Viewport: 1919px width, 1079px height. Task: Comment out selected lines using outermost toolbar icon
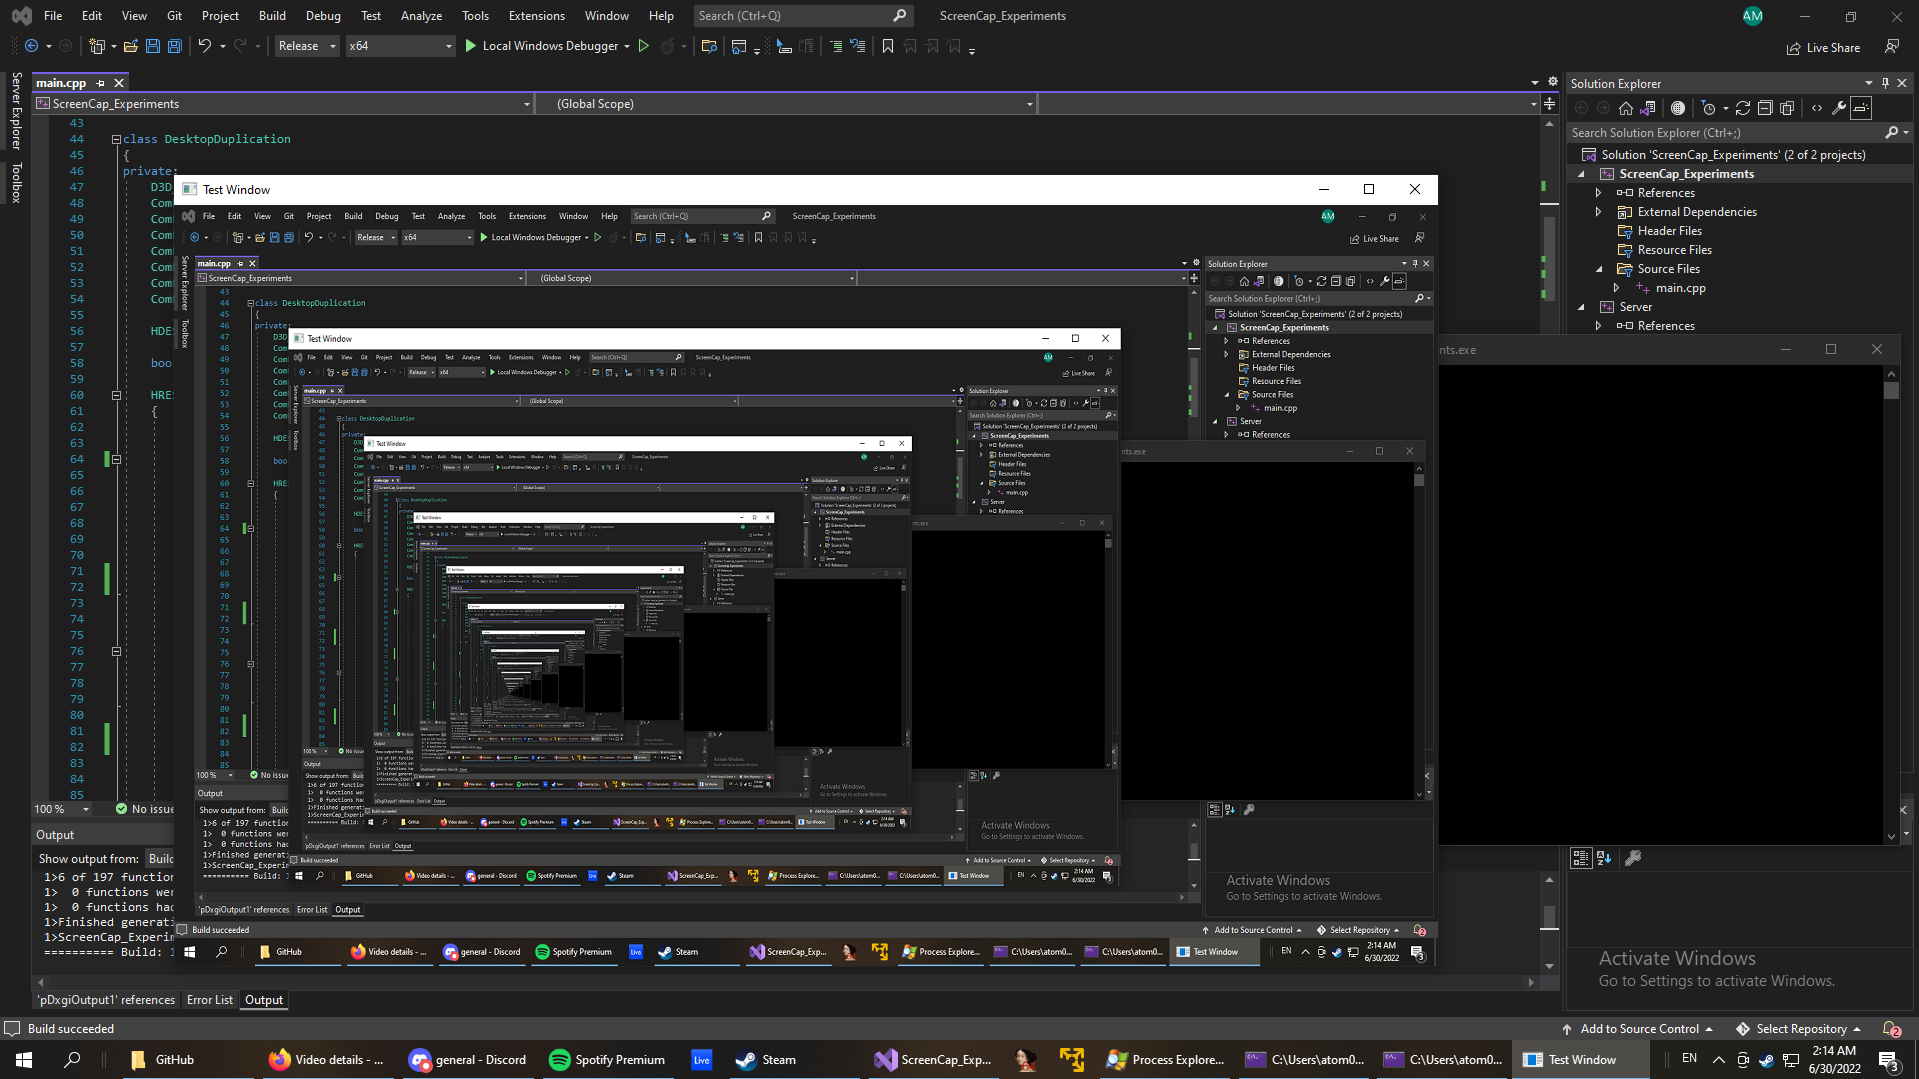pyautogui.click(x=836, y=46)
